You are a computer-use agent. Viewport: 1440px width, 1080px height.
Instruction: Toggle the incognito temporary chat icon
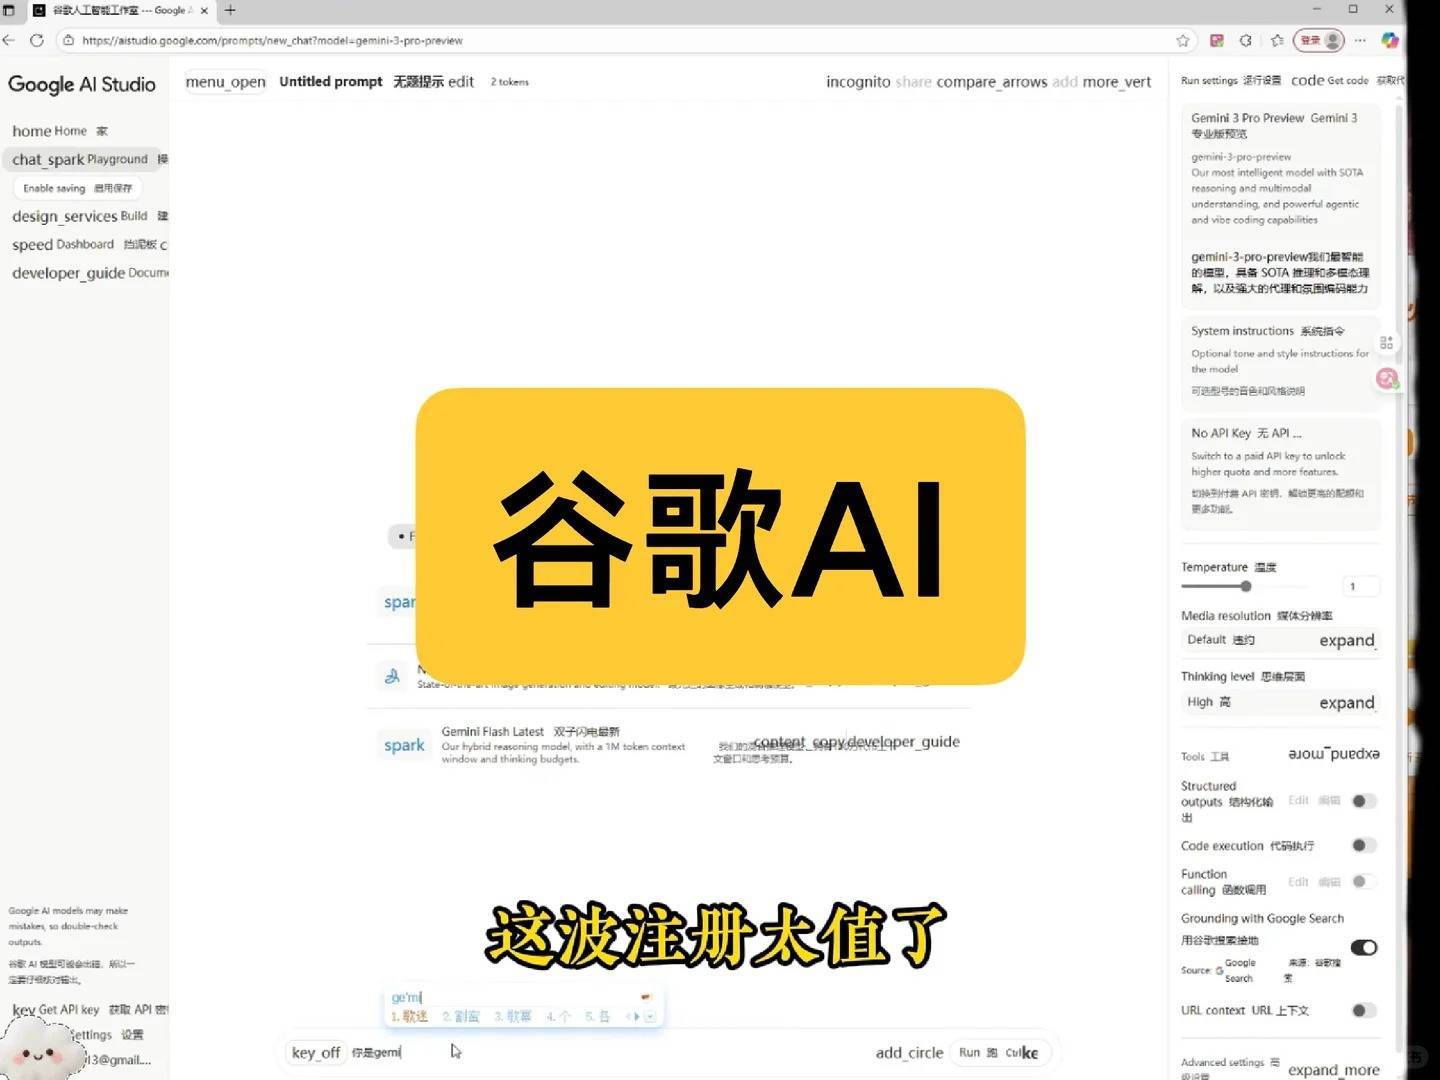point(858,82)
